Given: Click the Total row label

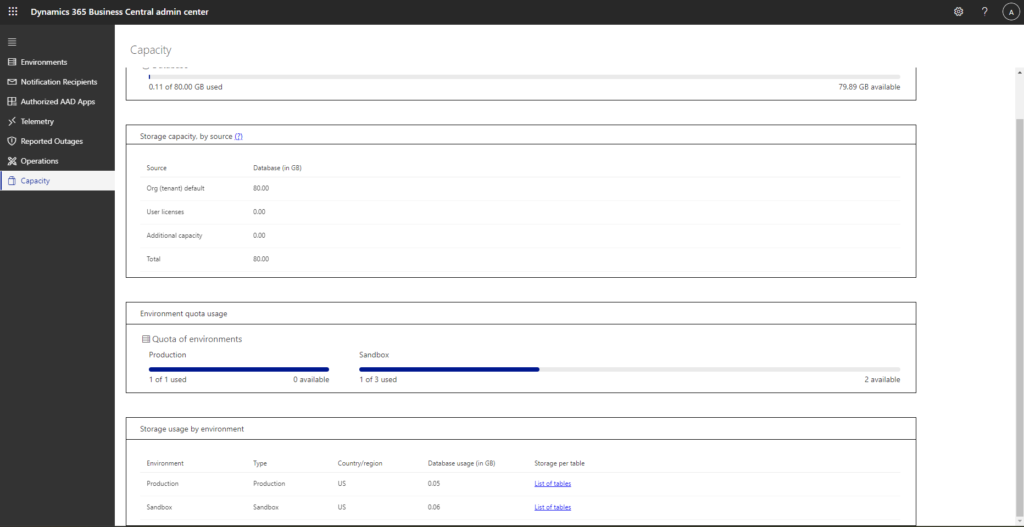Looking at the screenshot, I should 153,259.
